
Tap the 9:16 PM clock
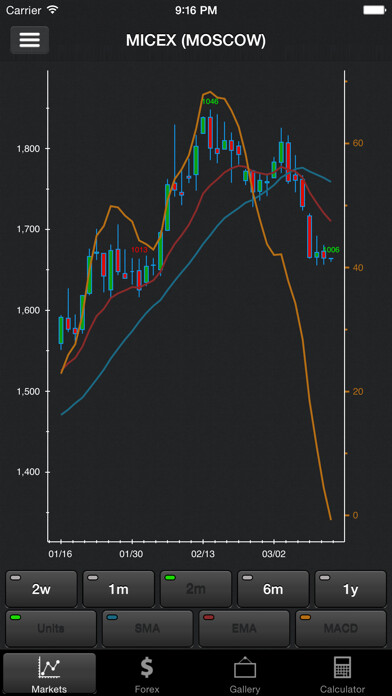[196, 10]
